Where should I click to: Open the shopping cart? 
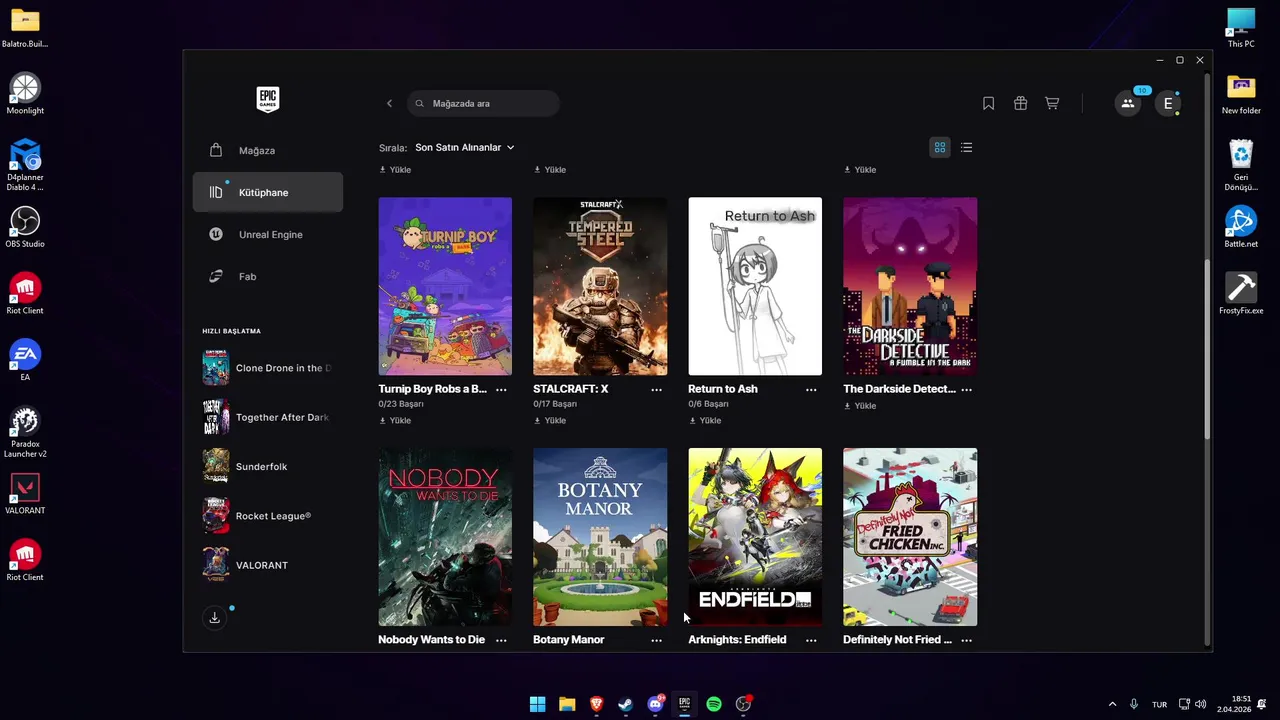coord(1052,103)
